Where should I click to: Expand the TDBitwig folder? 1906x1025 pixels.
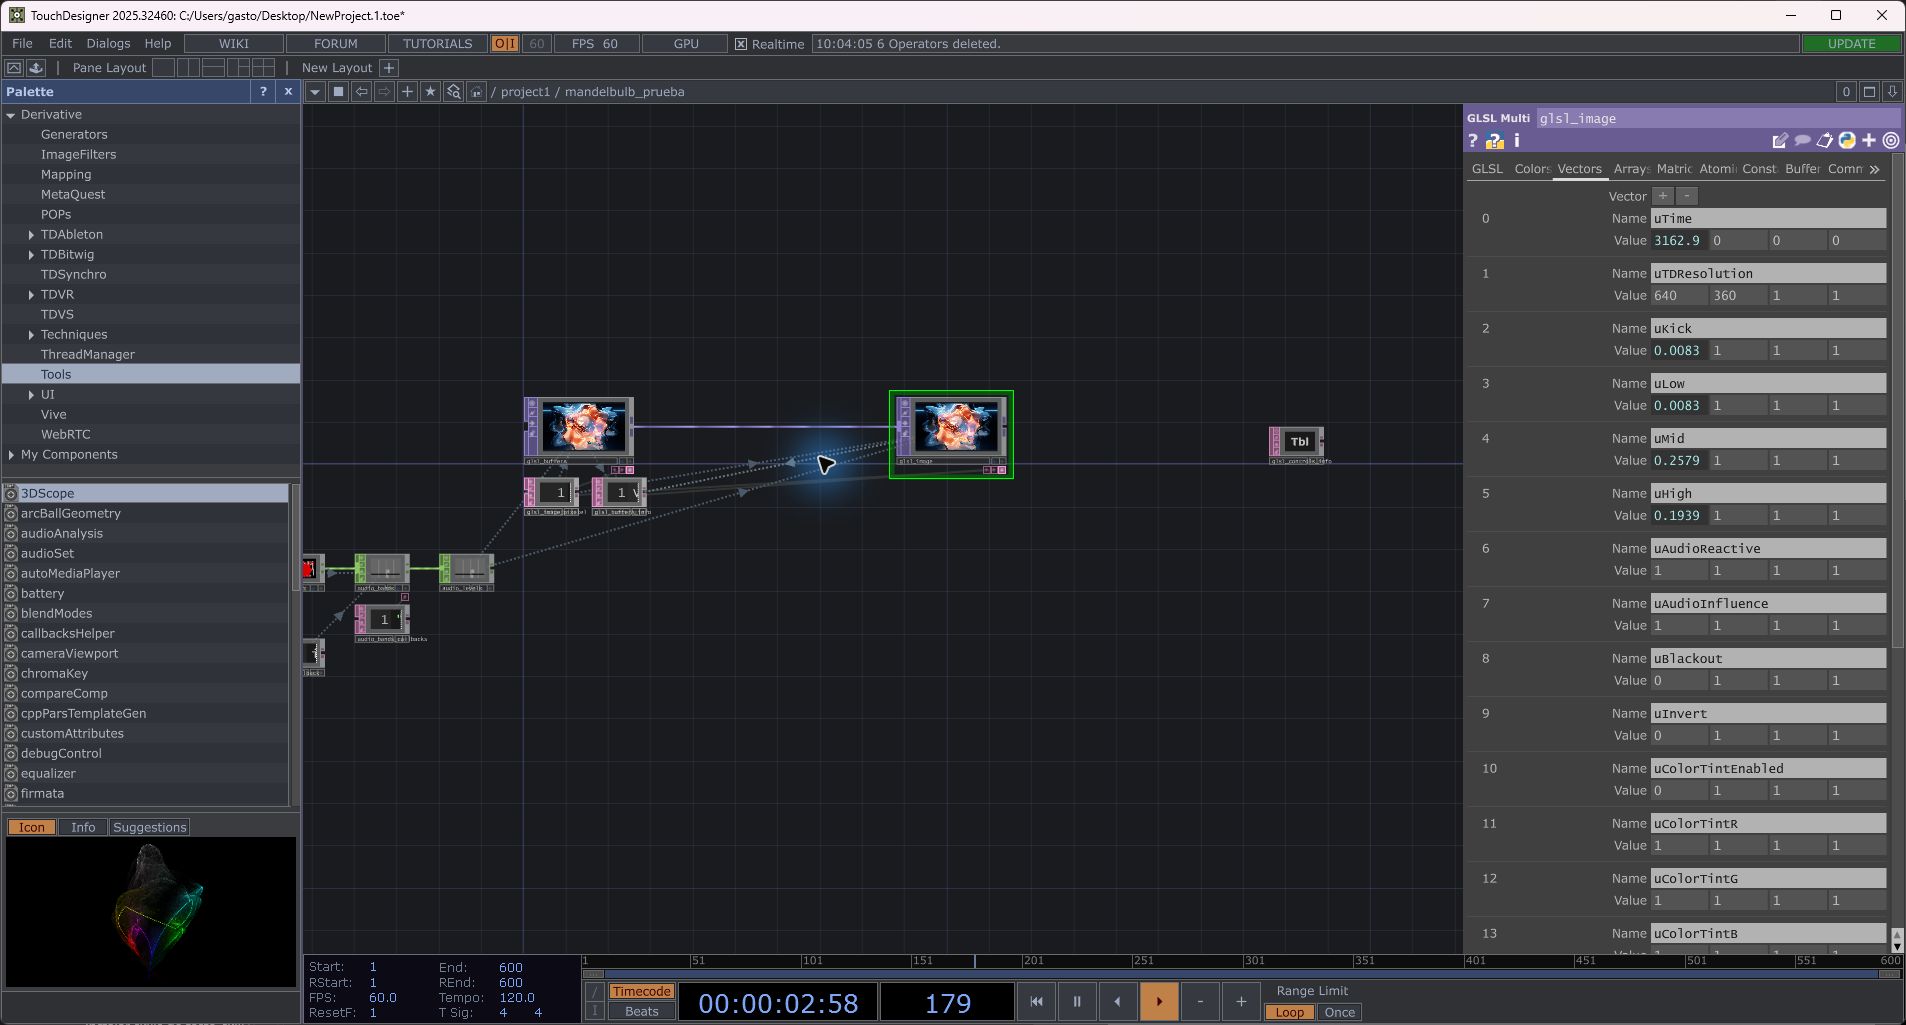pyautogui.click(x=31, y=255)
